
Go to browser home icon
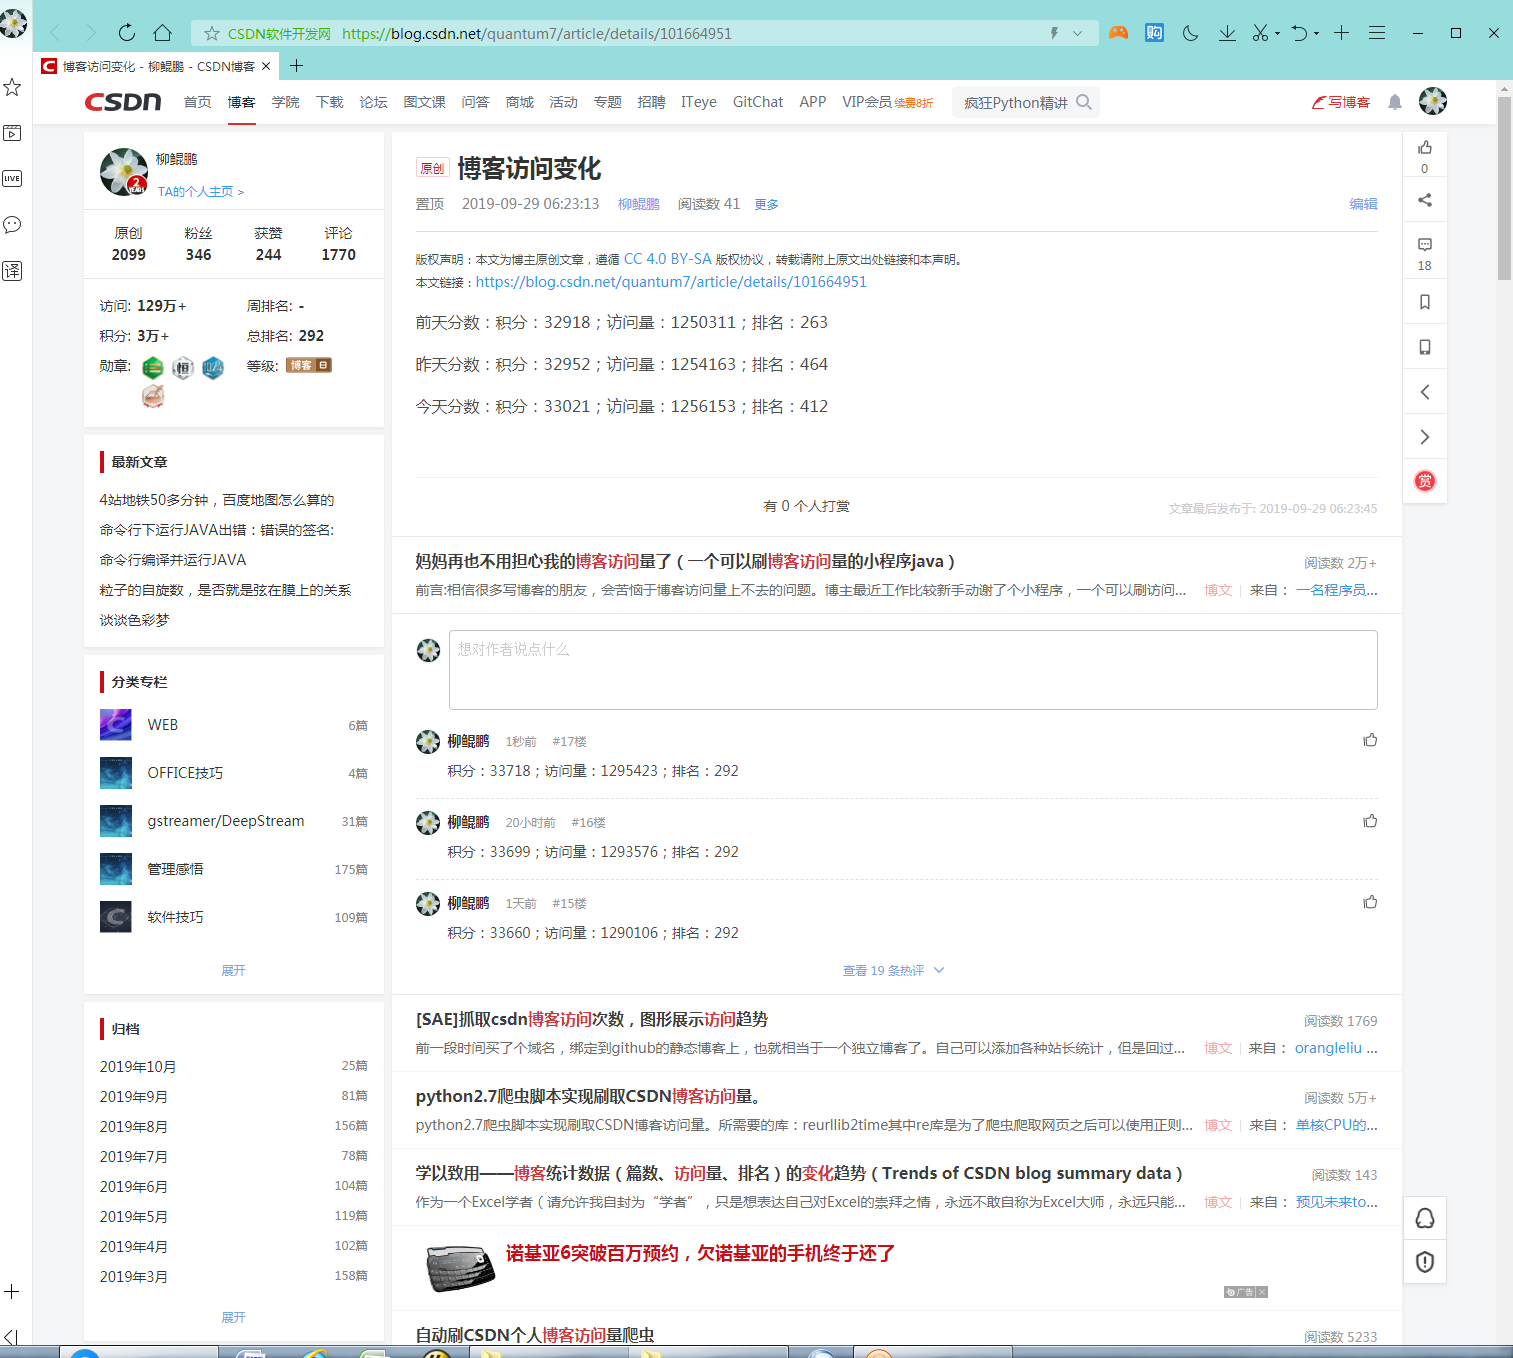coord(163,33)
